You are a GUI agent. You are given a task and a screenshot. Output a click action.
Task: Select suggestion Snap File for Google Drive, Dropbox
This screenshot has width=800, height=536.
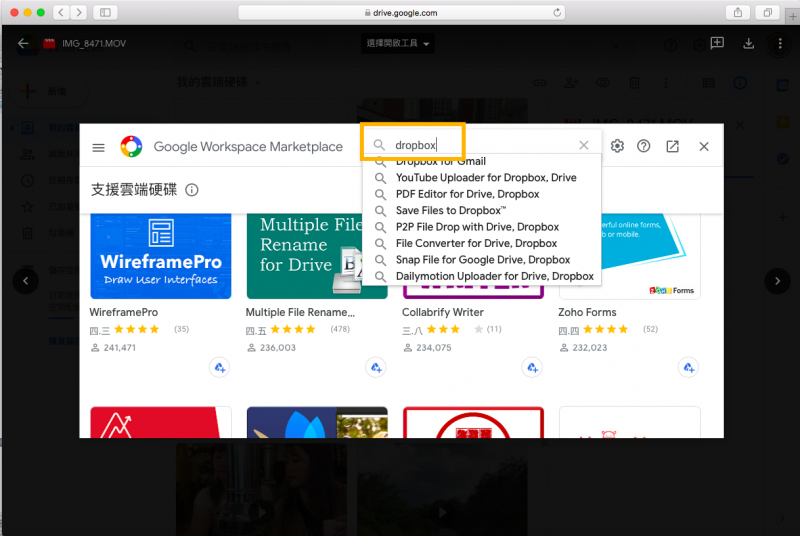[482, 260]
